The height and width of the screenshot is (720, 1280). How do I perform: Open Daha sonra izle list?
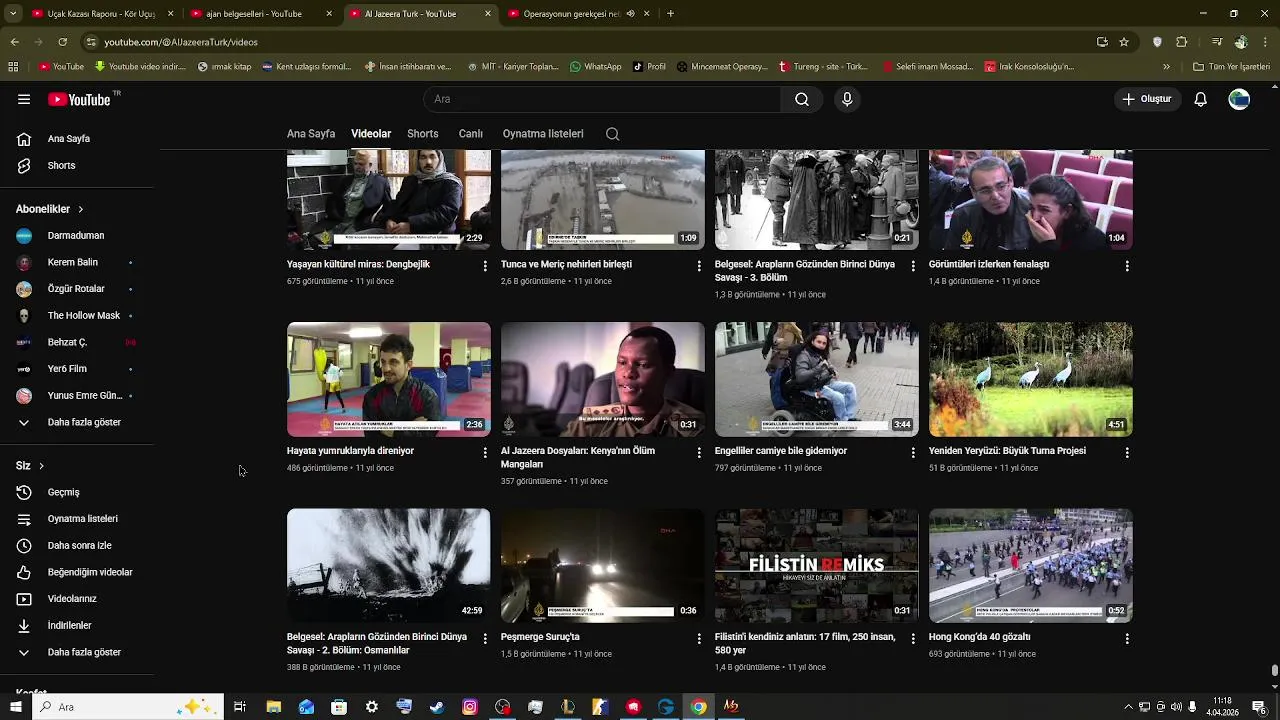[78, 545]
